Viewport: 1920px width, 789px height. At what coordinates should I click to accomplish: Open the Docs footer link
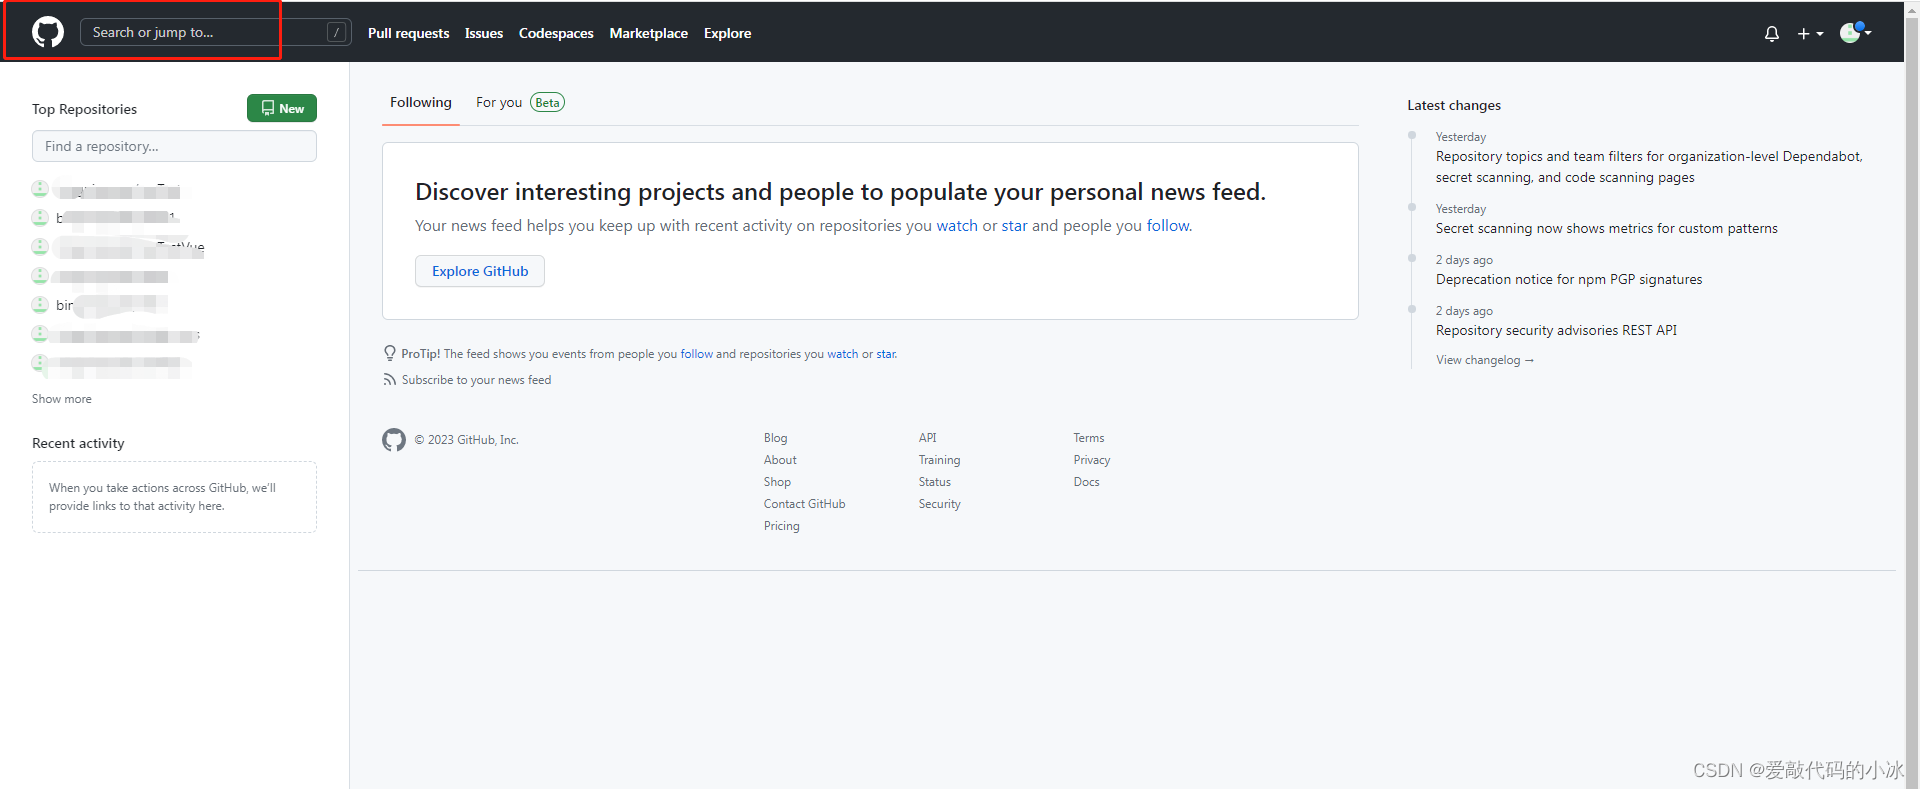(1087, 482)
